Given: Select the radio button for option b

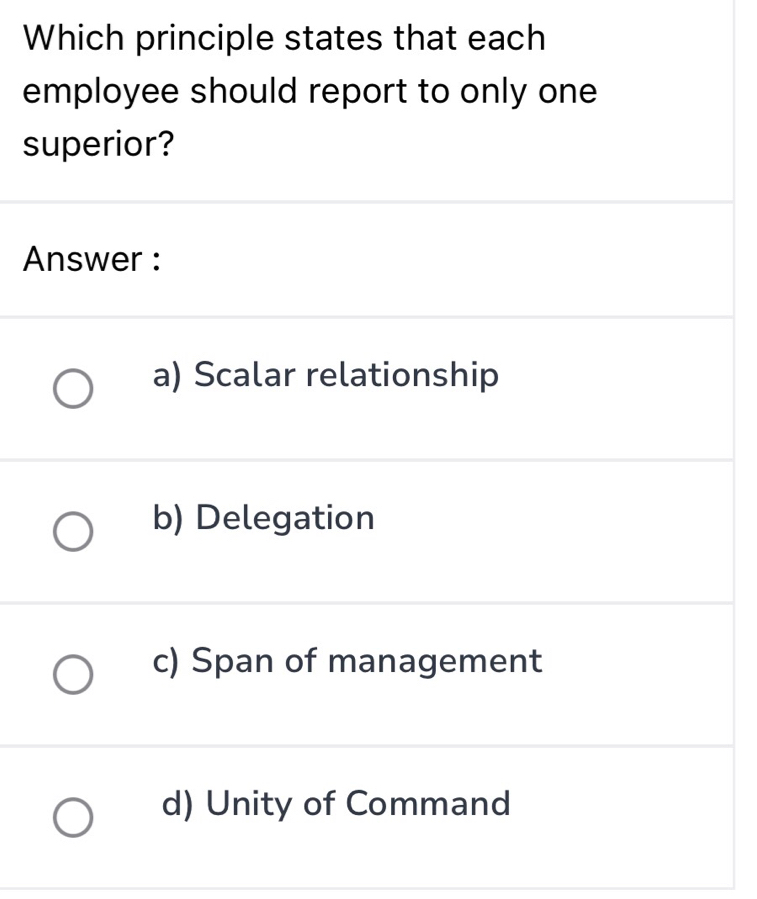Looking at the screenshot, I should [x=75, y=532].
